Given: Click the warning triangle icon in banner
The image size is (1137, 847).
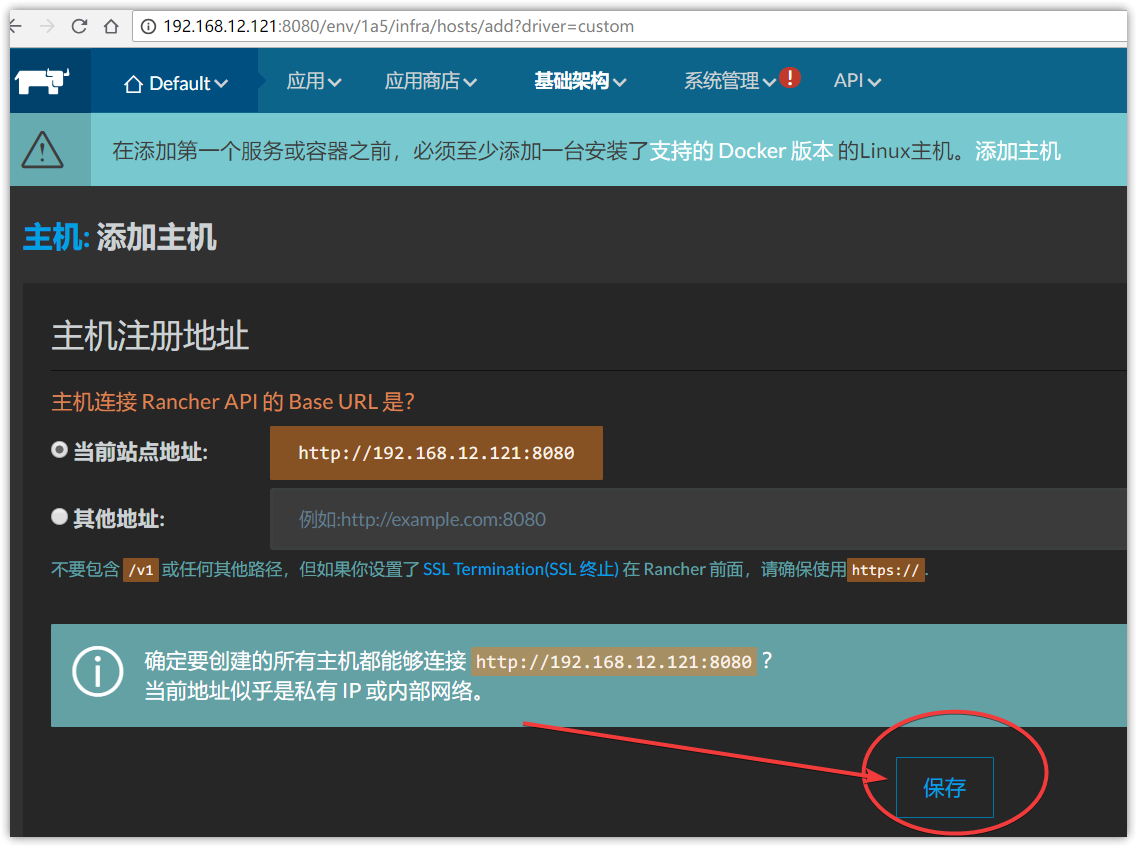Looking at the screenshot, I should [x=43, y=150].
